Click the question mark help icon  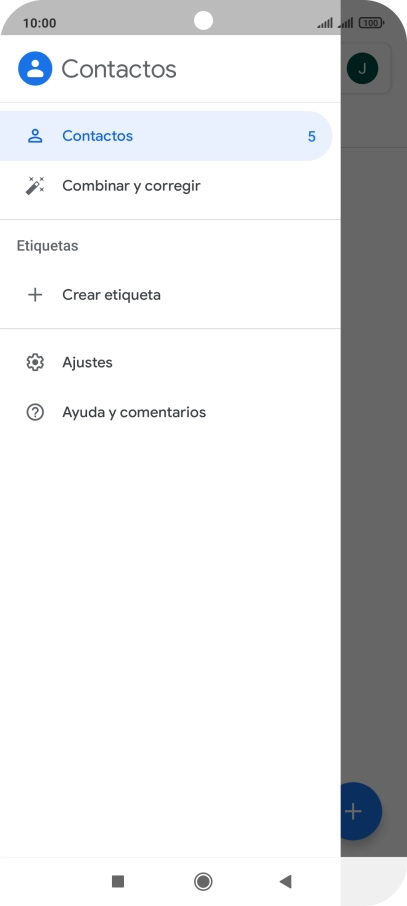pos(35,412)
